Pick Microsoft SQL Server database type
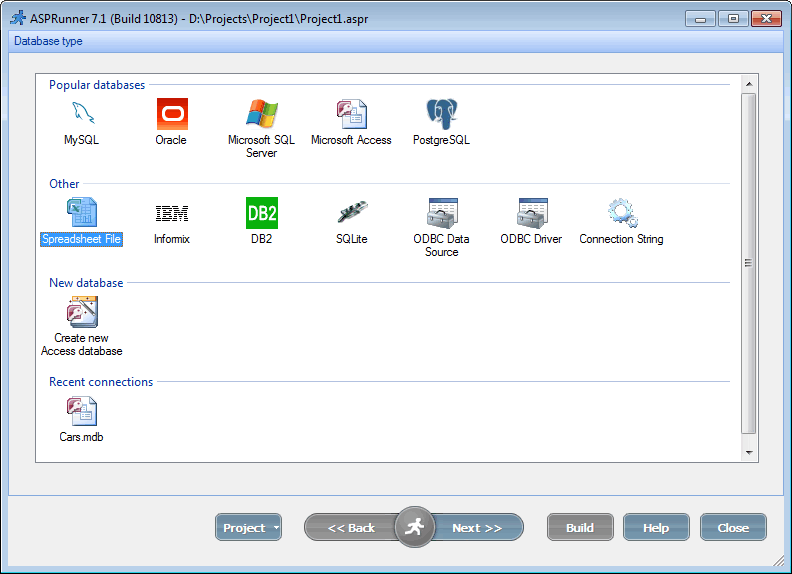This screenshot has height=574, width=792. [261, 114]
